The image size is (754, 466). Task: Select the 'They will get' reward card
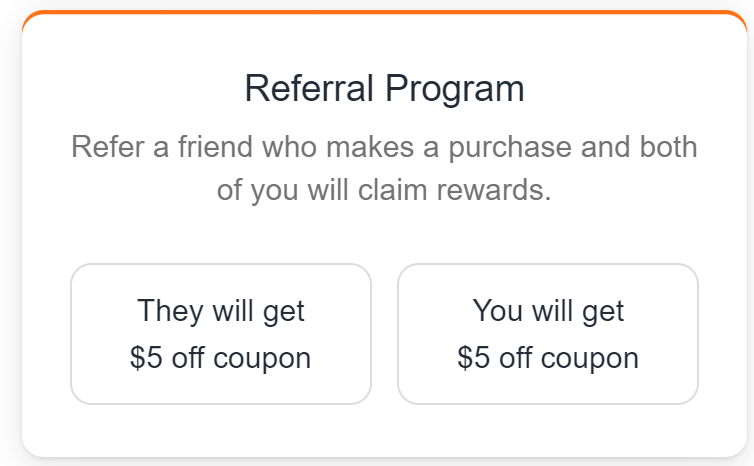click(x=220, y=334)
